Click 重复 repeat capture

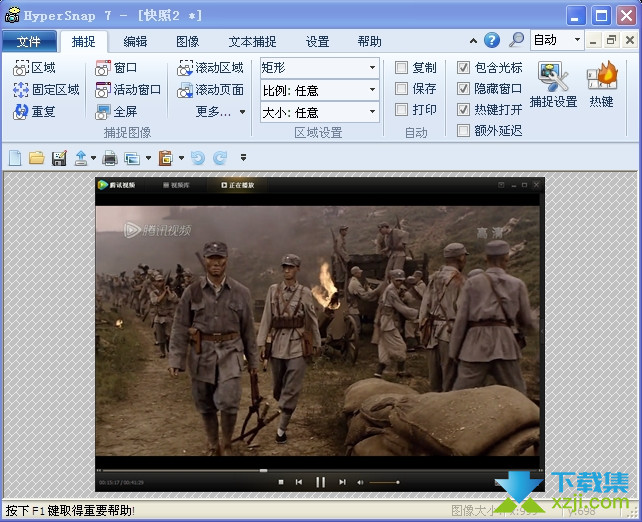tap(34, 111)
